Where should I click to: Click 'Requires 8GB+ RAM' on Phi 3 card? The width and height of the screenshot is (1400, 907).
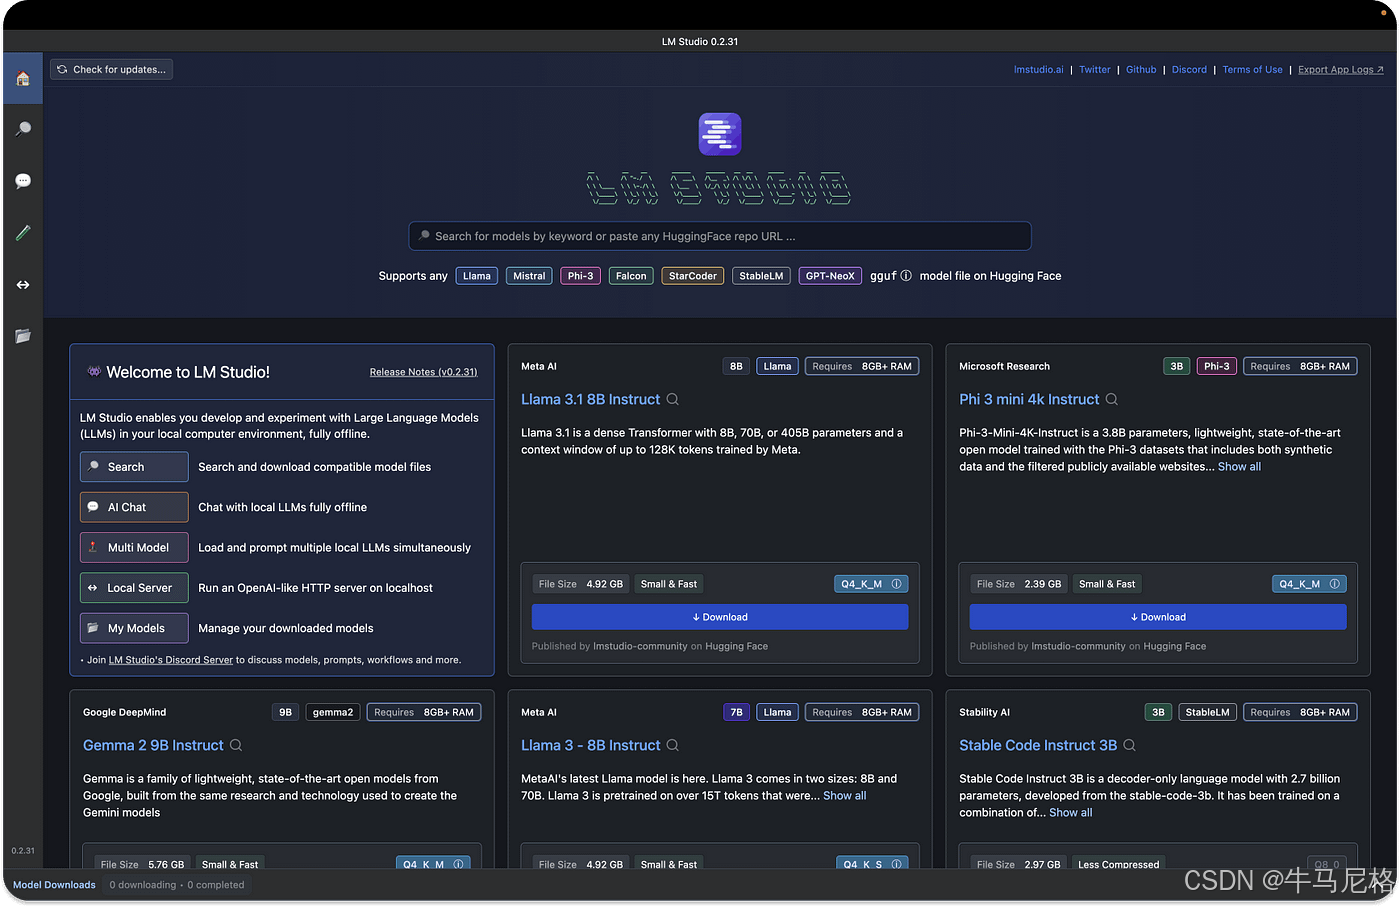pos(1300,366)
